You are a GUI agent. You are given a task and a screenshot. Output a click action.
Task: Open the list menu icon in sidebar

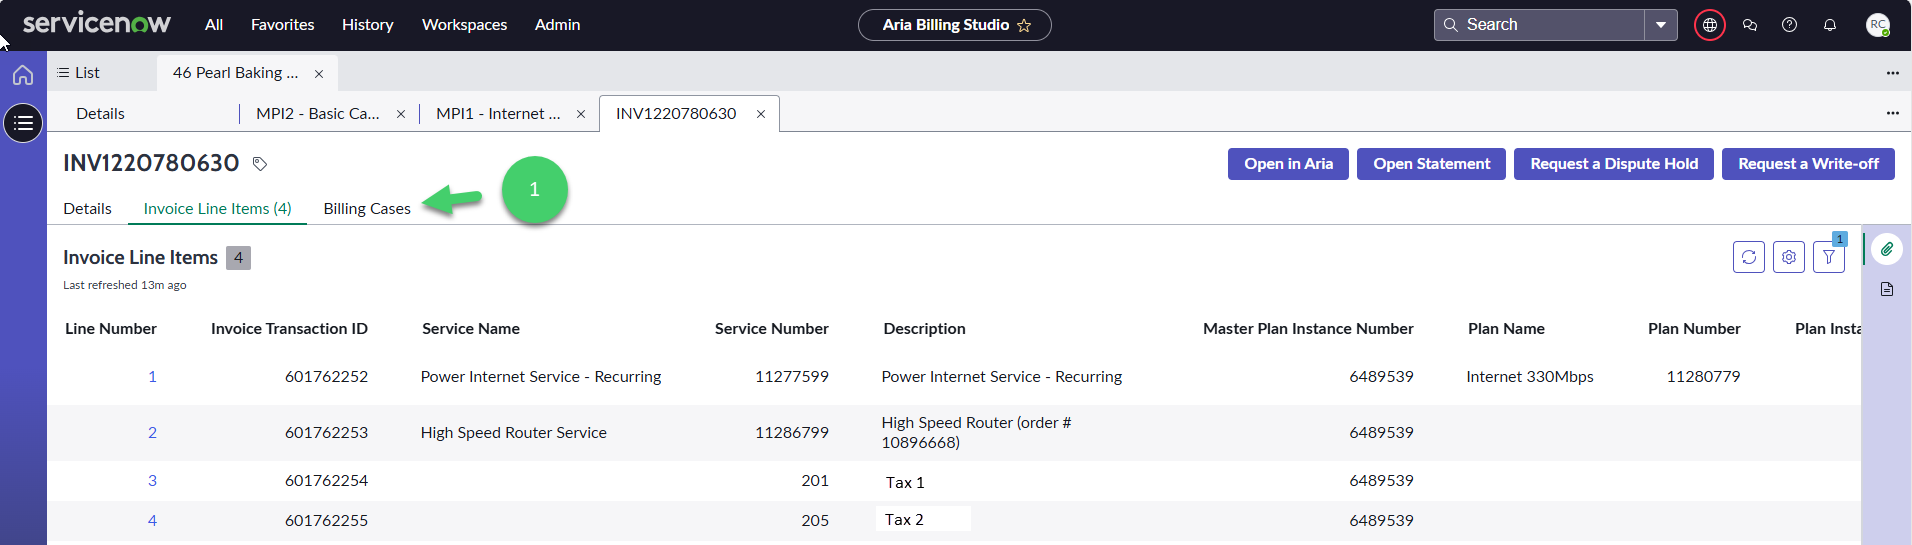tap(23, 123)
